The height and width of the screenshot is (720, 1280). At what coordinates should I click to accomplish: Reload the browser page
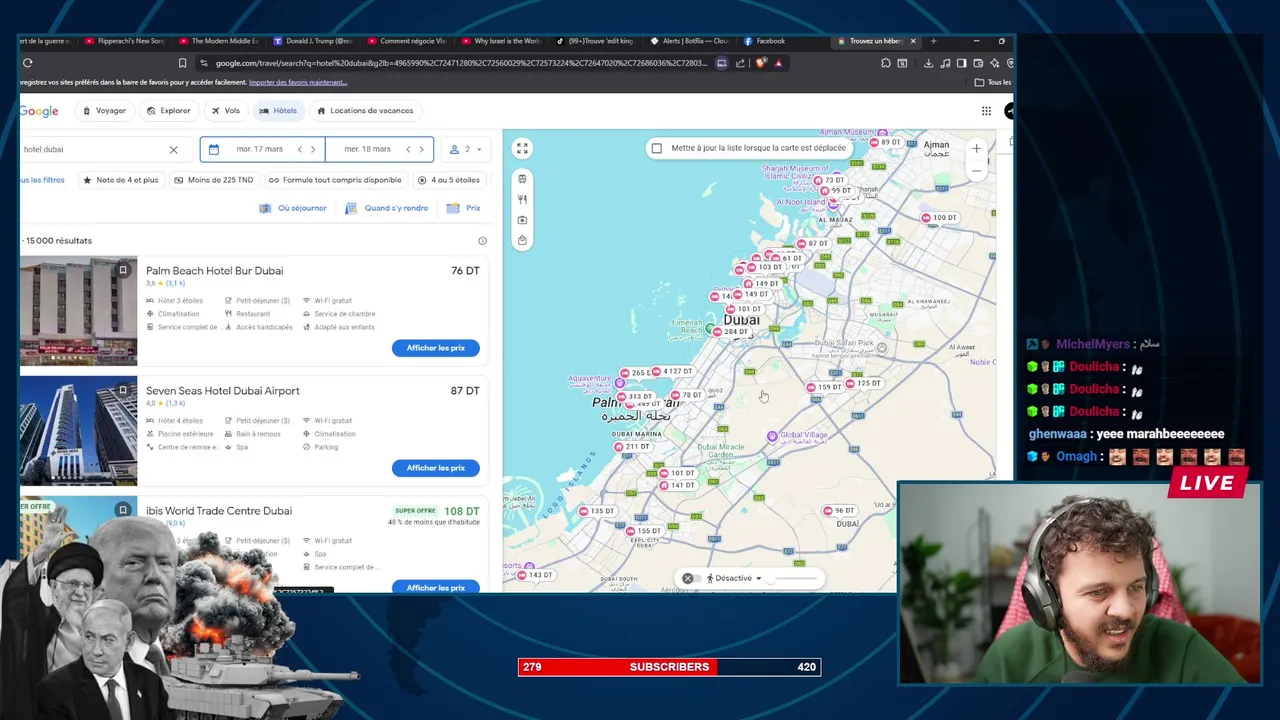pyautogui.click(x=28, y=63)
